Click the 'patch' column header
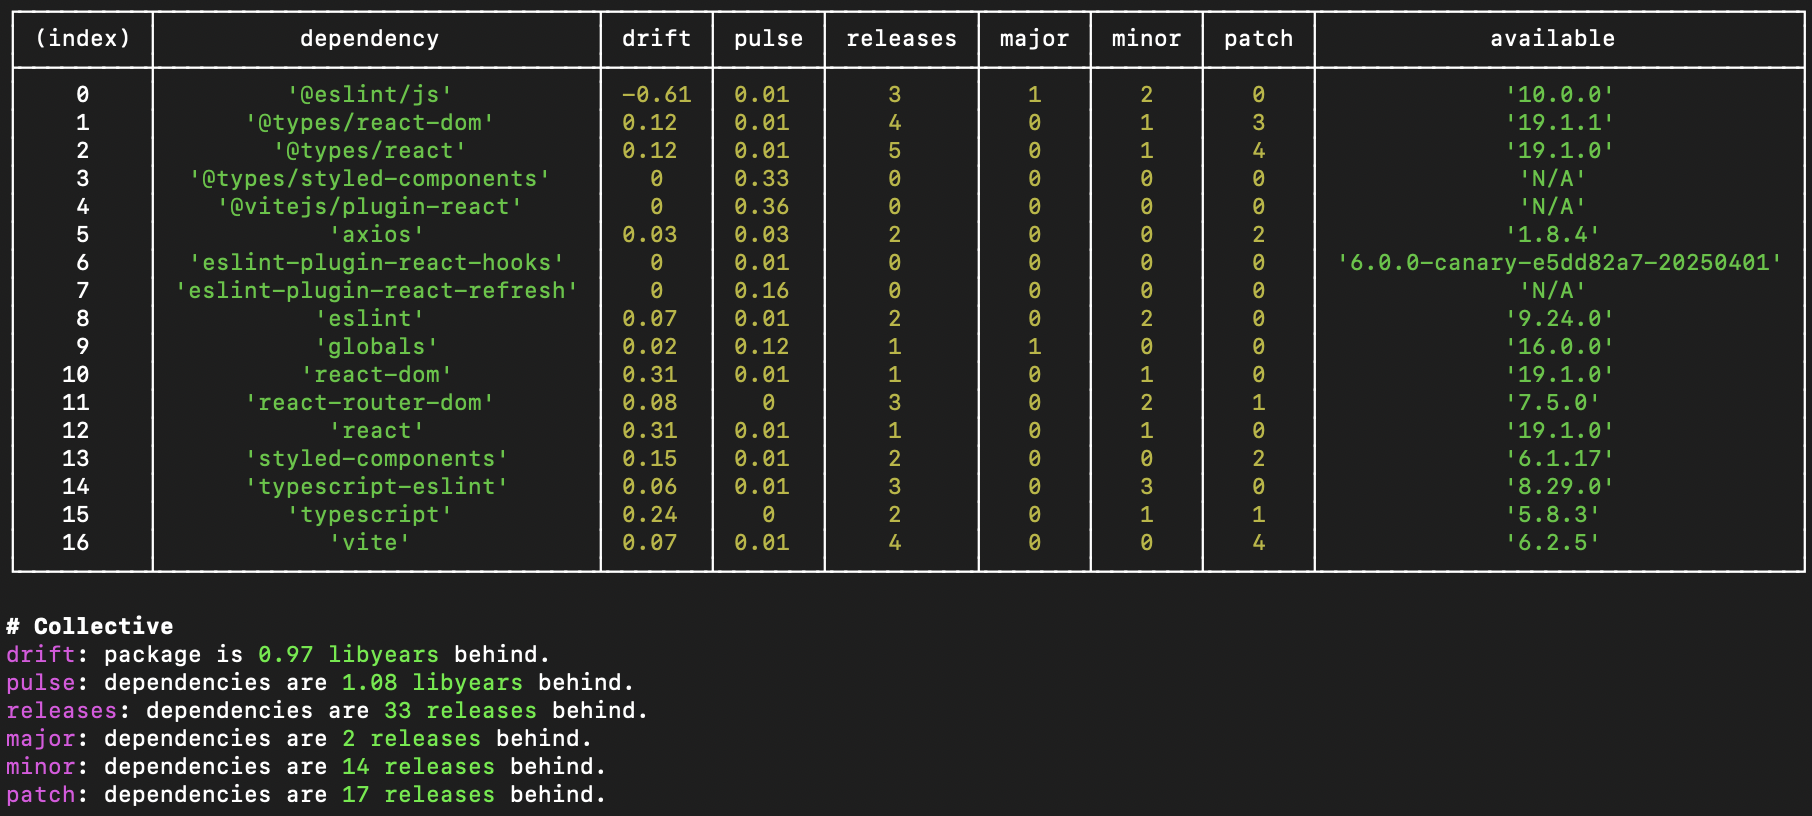The width and height of the screenshot is (1812, 816). pyautogui.click(x=1258, y=39)
